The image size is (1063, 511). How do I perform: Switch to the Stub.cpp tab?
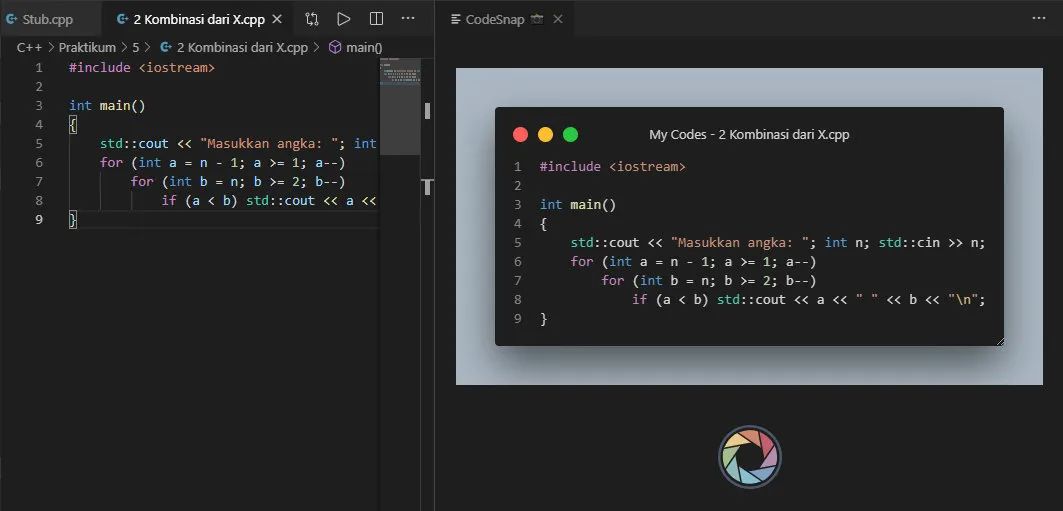tap(39, 20)
